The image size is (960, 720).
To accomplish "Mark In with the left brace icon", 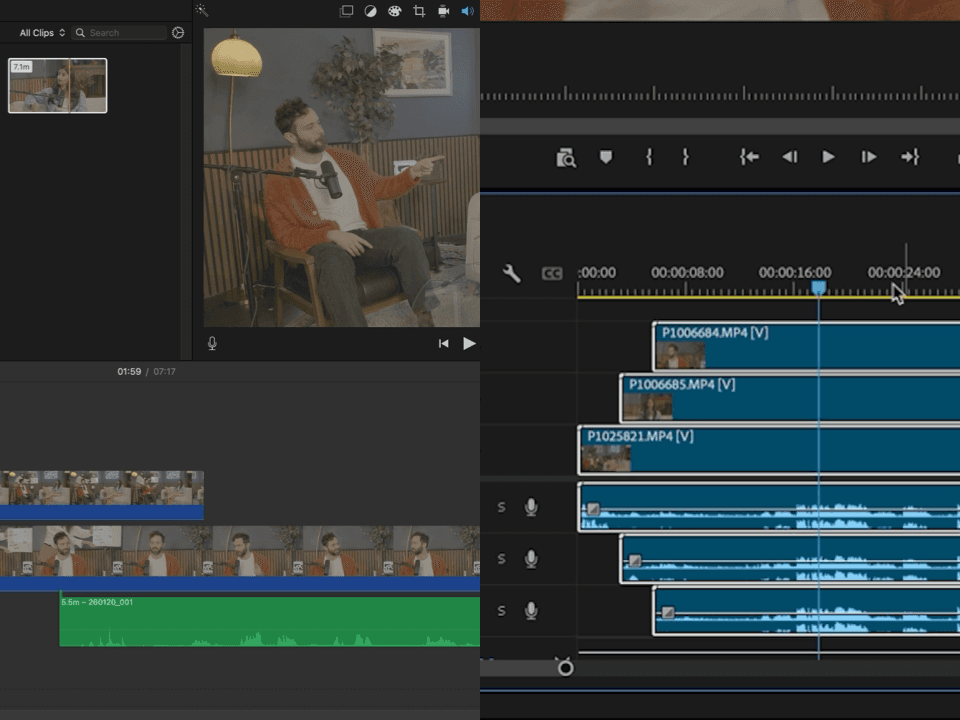I will (x=649, y=157).
